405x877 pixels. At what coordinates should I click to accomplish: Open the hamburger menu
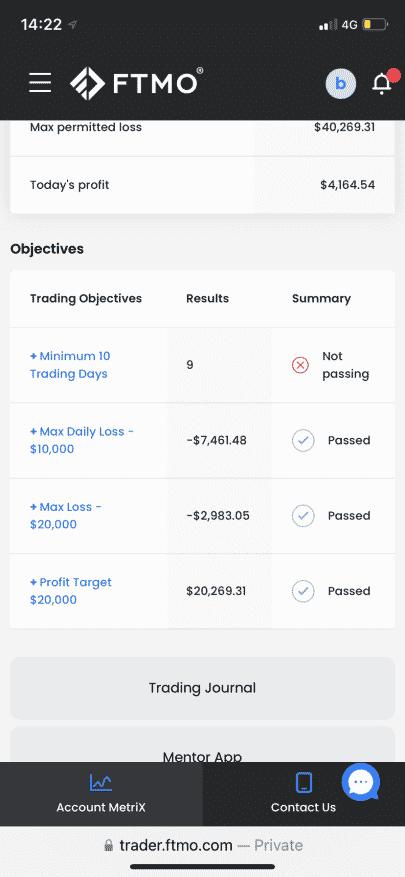point(40,83)
